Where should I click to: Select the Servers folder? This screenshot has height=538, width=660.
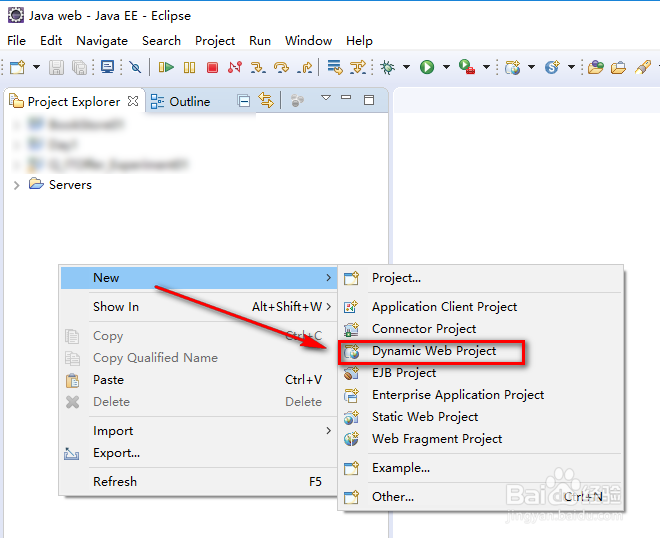pos(60,184)
